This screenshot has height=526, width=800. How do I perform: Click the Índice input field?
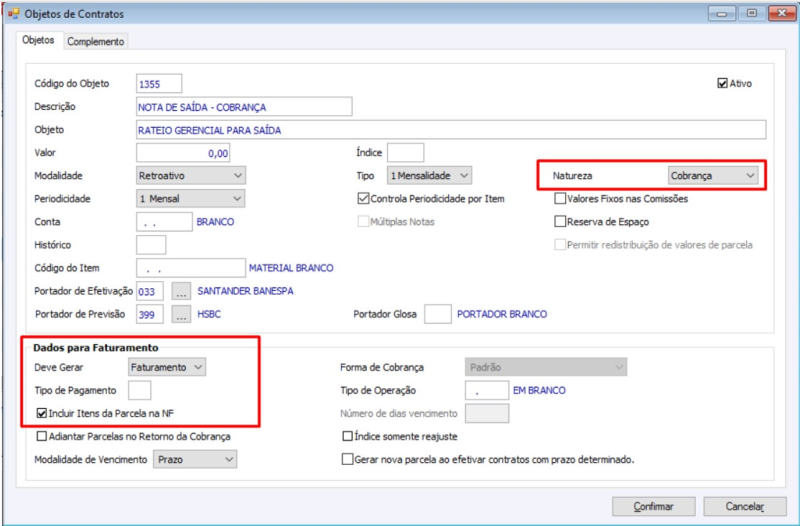click(406, 153)
